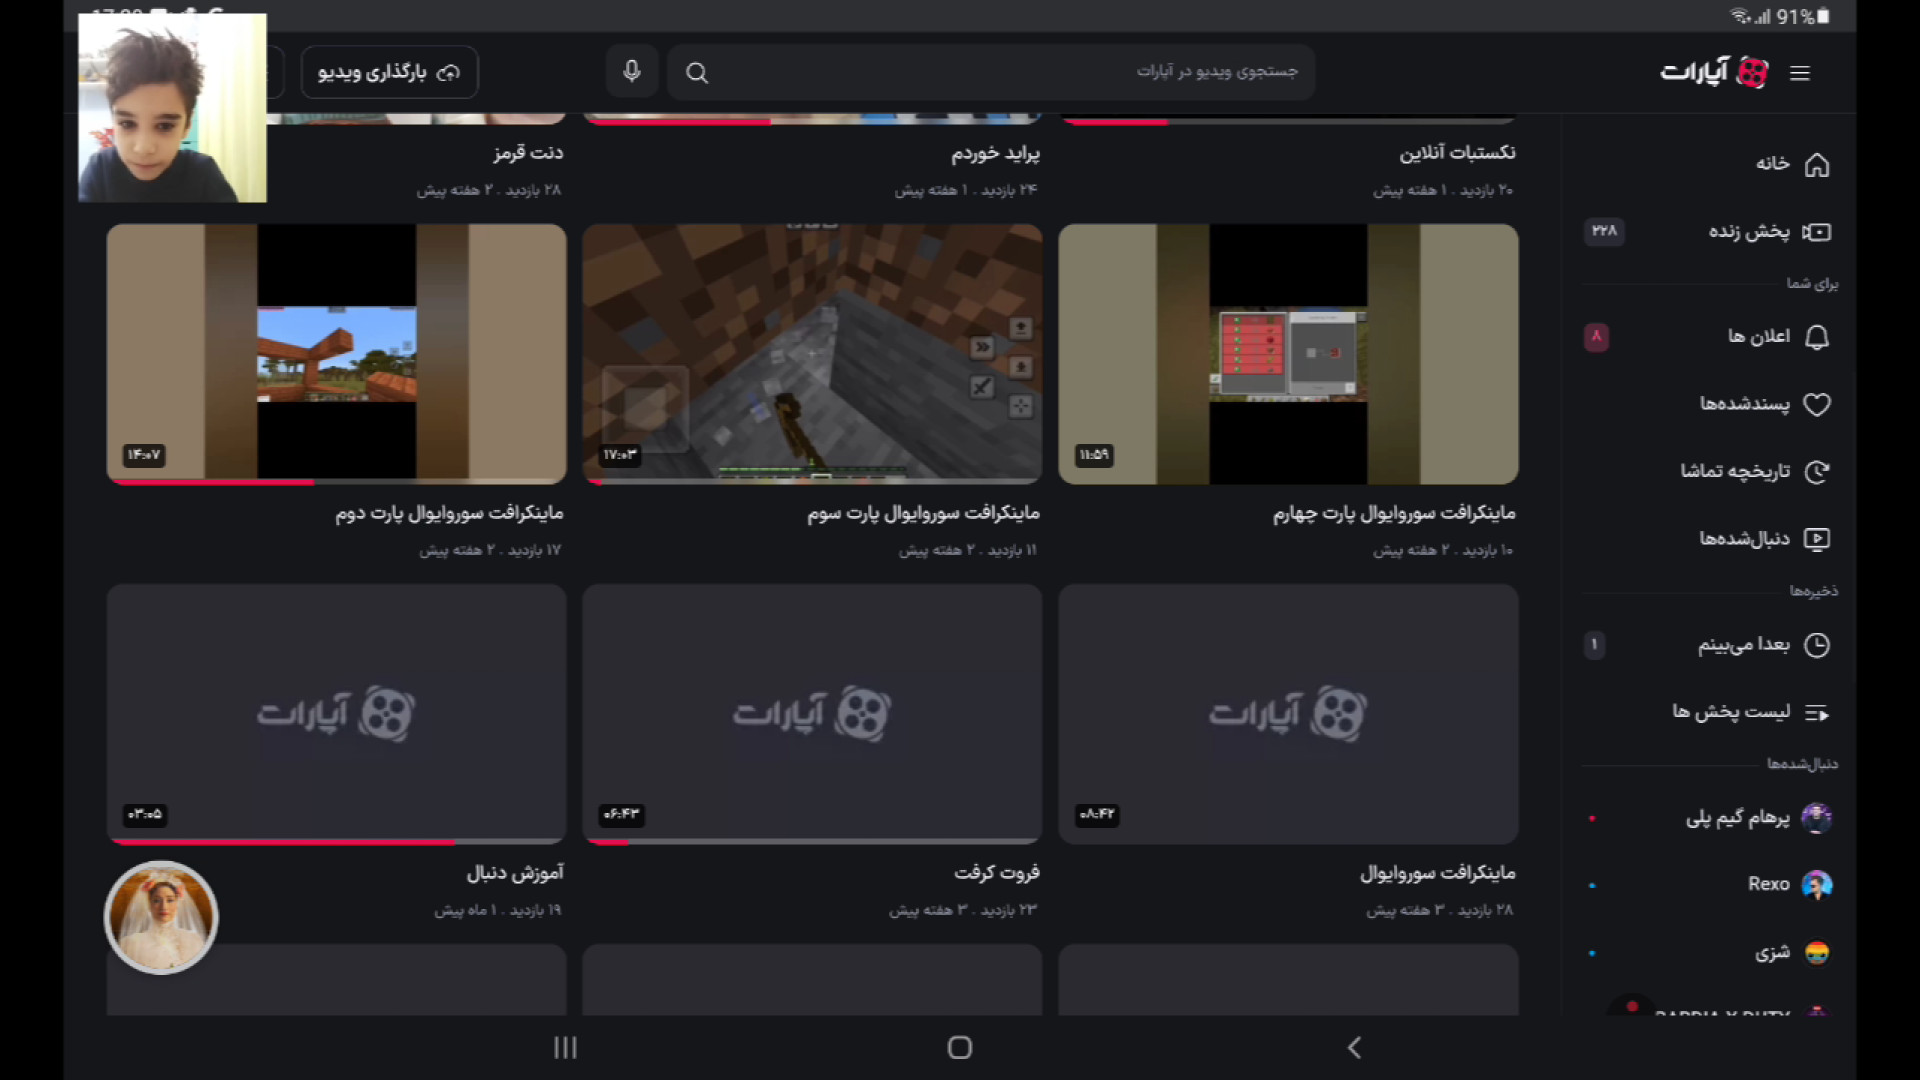This screenshot has height=1080, width=1920.
Task: Click the نکستبات آنلاین video title
Action: click(x=1457, y=153)
